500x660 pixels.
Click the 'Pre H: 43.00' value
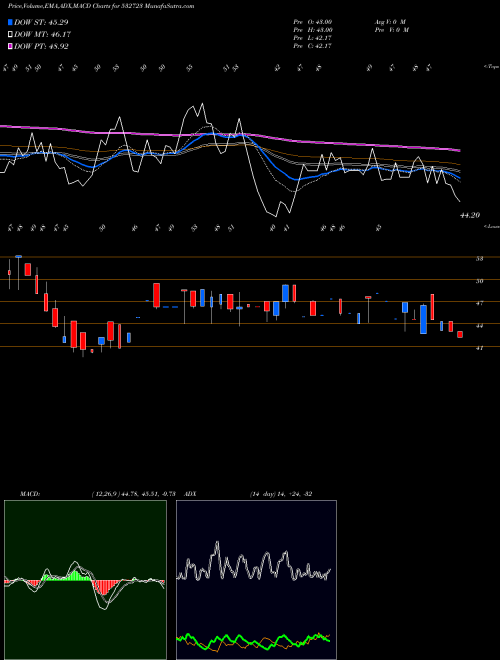[313, 30]
